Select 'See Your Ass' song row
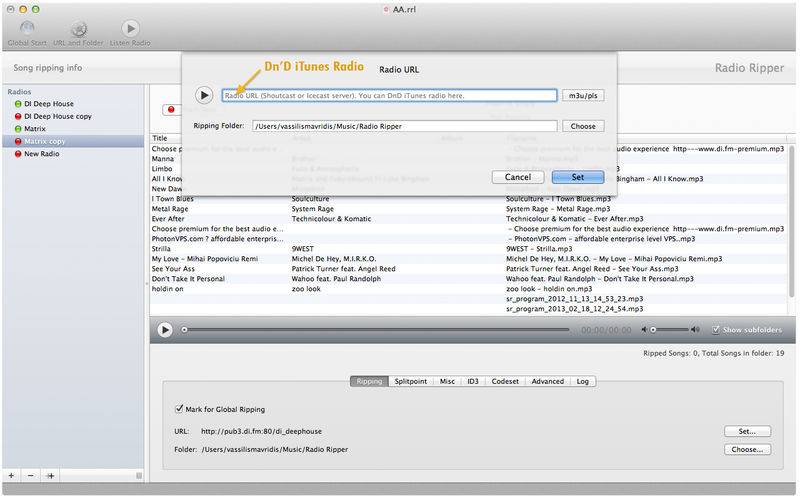 (x=468, y=269)
